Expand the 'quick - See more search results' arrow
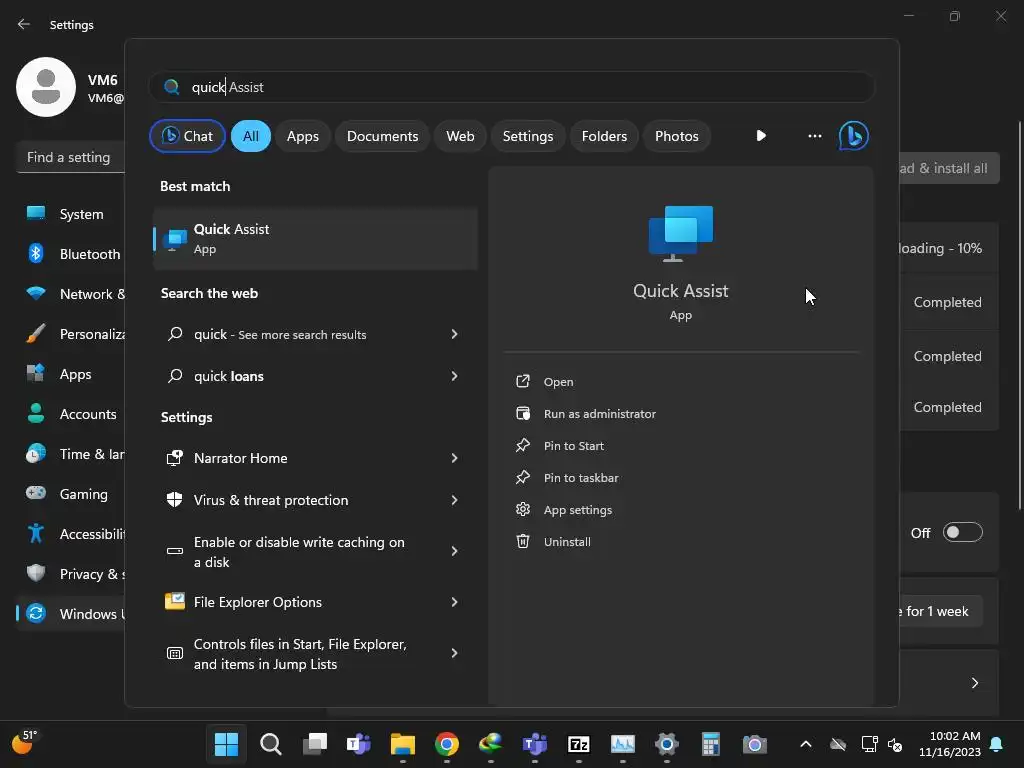The height and width of the screenshot is (768, 1024). 454,334
